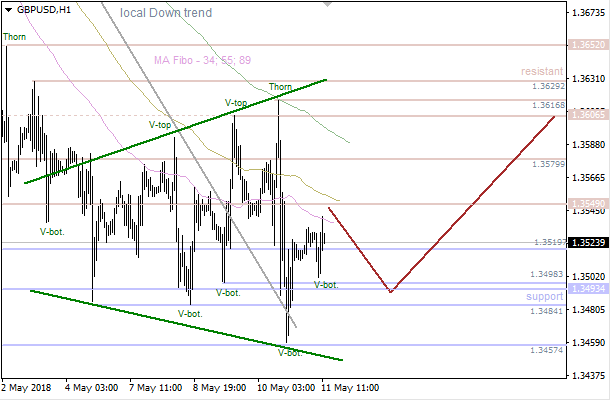Select the leftmost V-top label
The height and width of the screenshot is (400, 610).
point(160,126)
